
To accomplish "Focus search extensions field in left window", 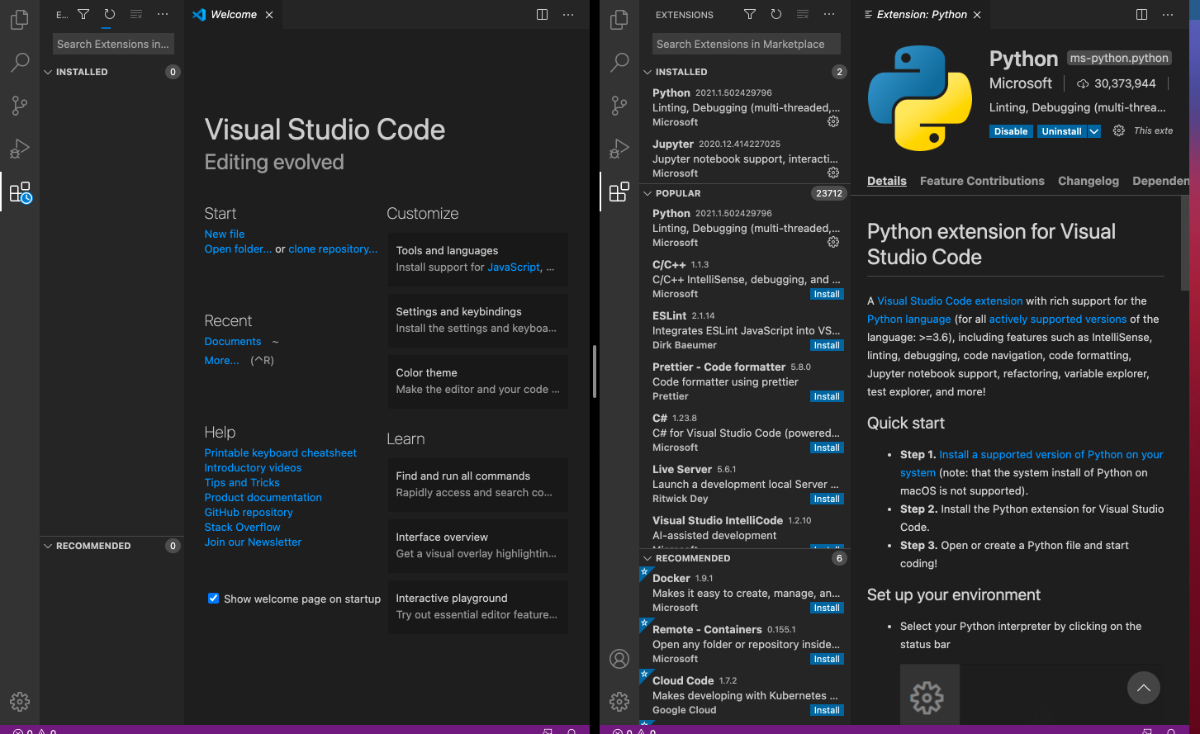I will coord(113,44).
